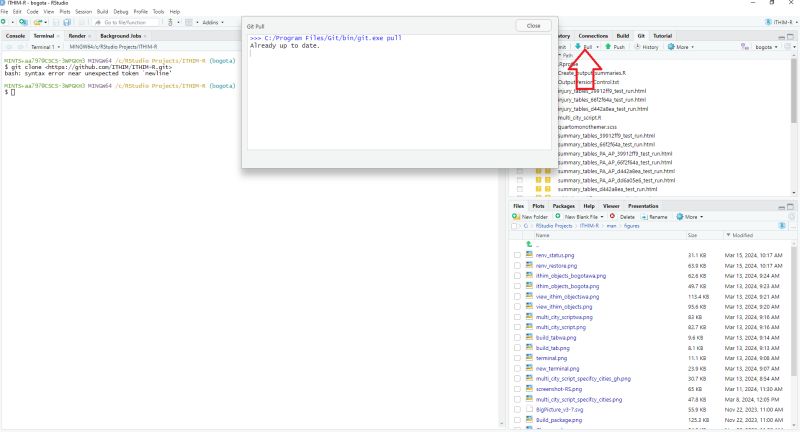Click the yellow status badge for summary_tables_d442a8ea_test_run.html
This screenshot has height=432, width=800.
pos(538,189)
